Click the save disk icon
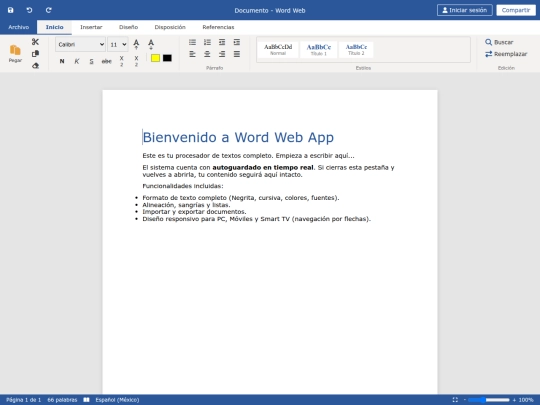 (x=11, y=10)
